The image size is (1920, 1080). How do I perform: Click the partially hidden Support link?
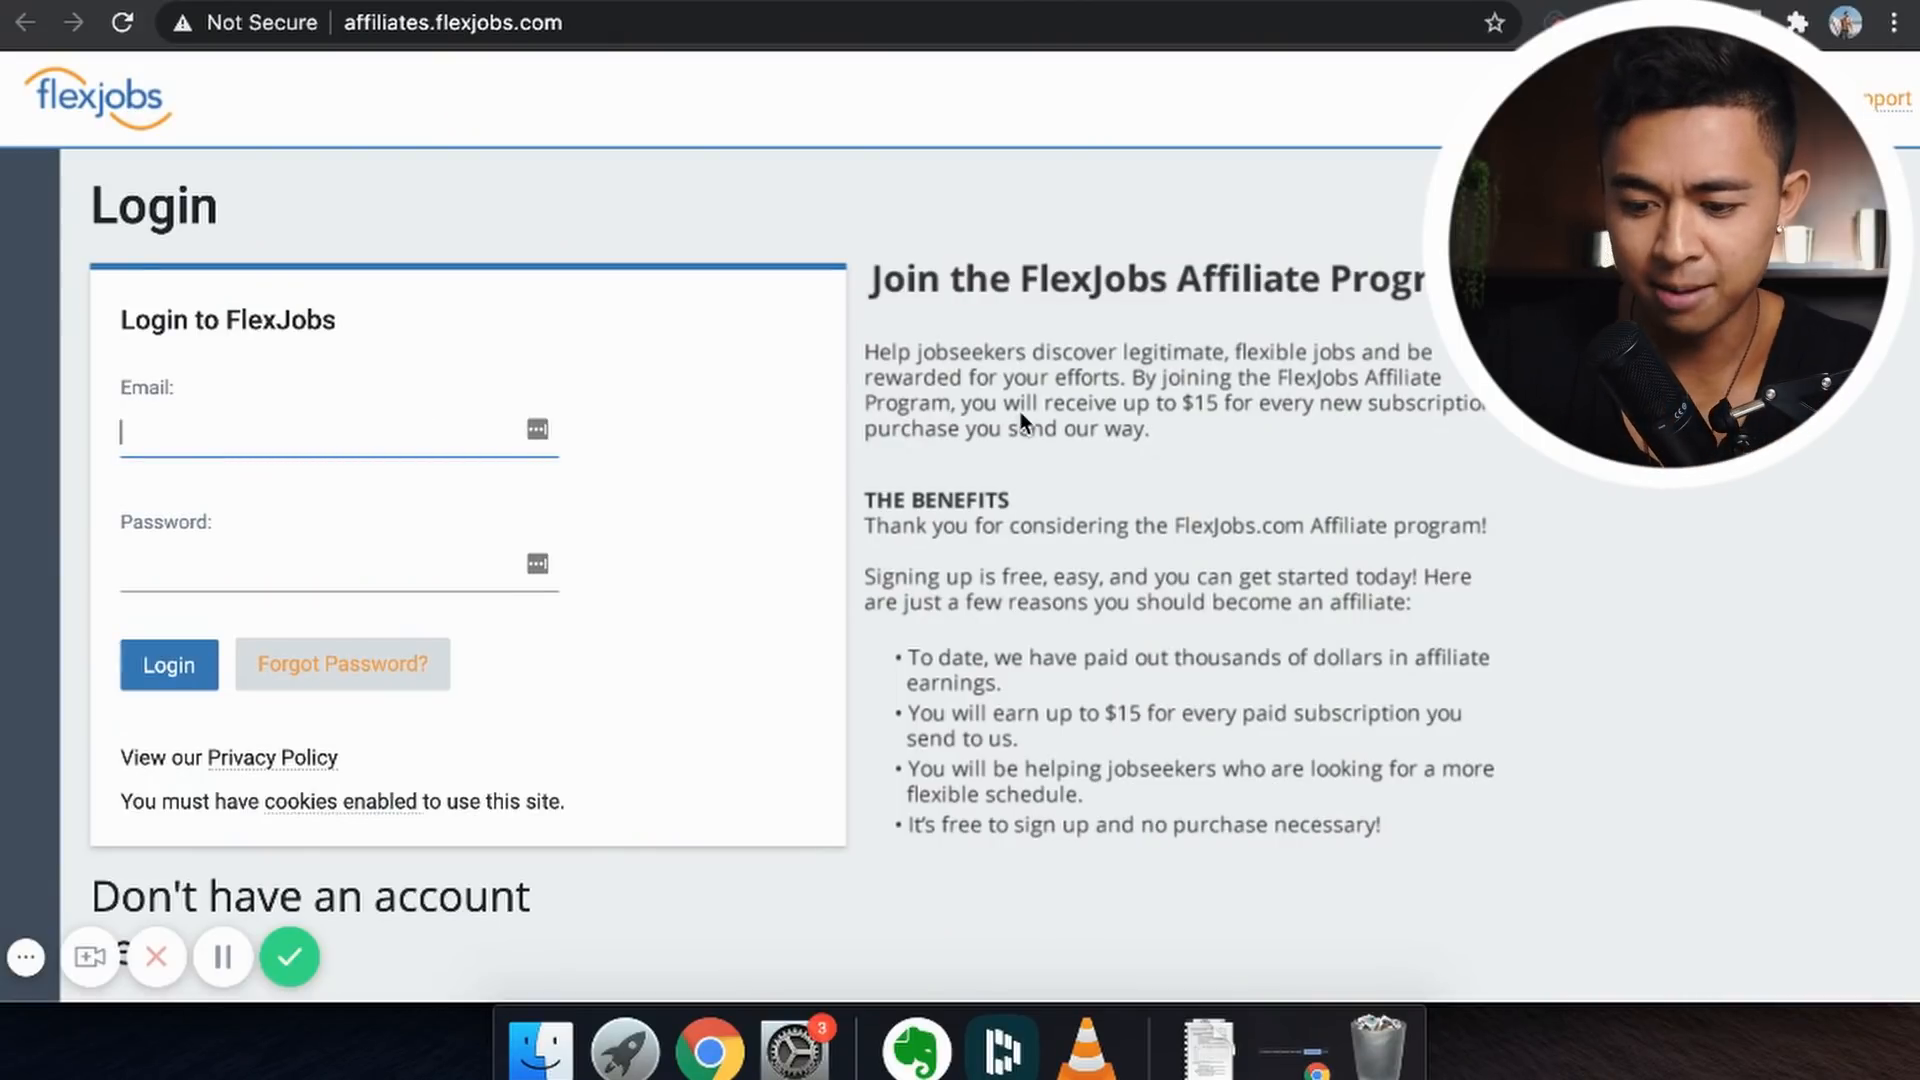click(x=1888, y=99)
